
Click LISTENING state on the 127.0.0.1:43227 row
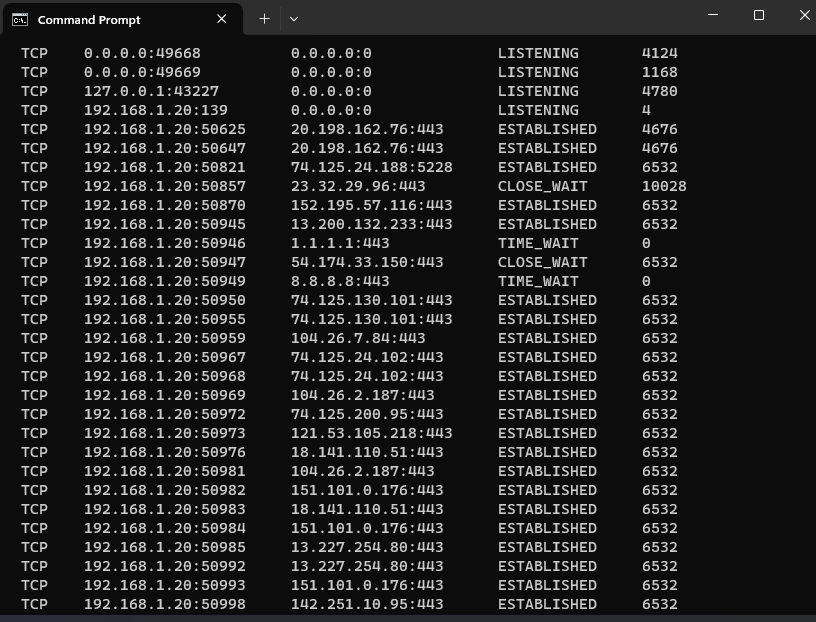coord(538,91)
